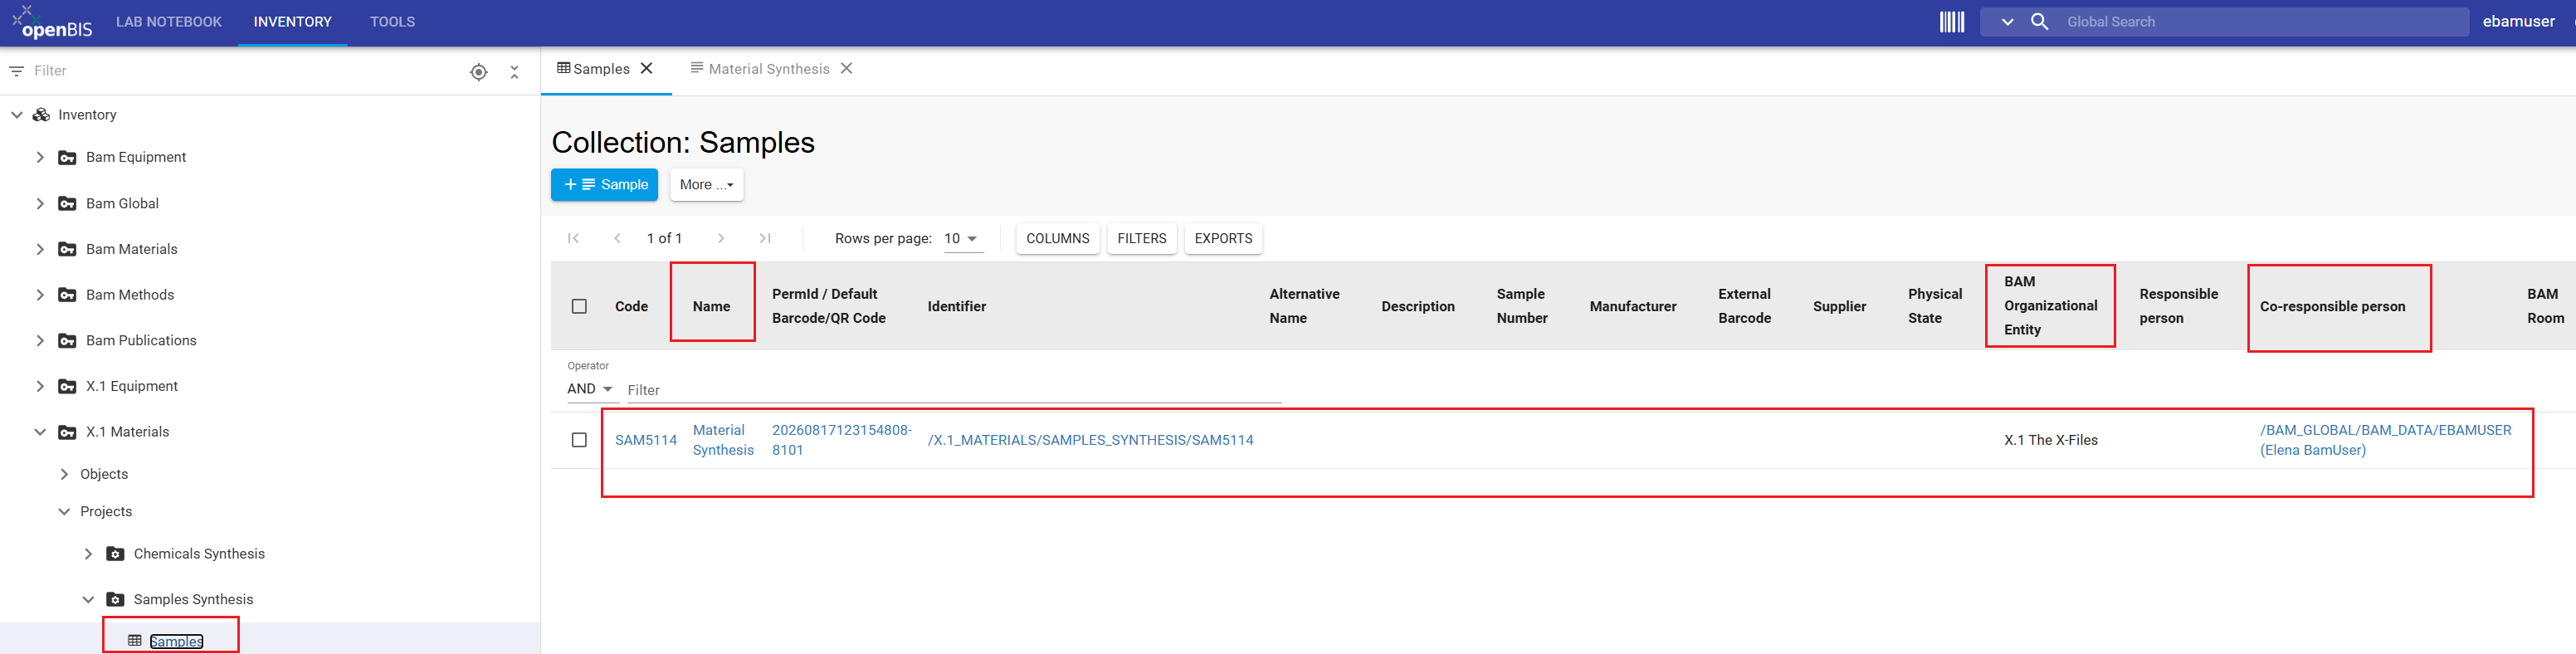Open the Tools menu

click(x=392, y=22)
